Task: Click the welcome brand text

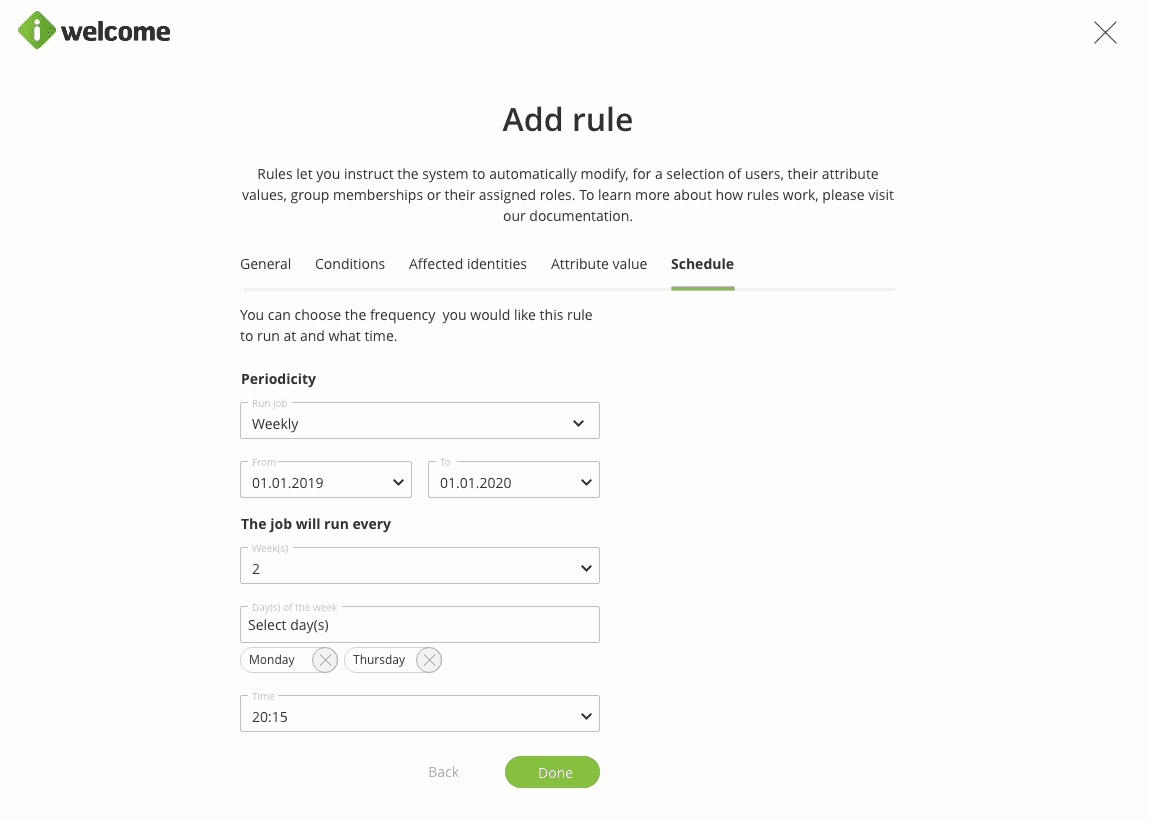Action: tap(116, 32)
